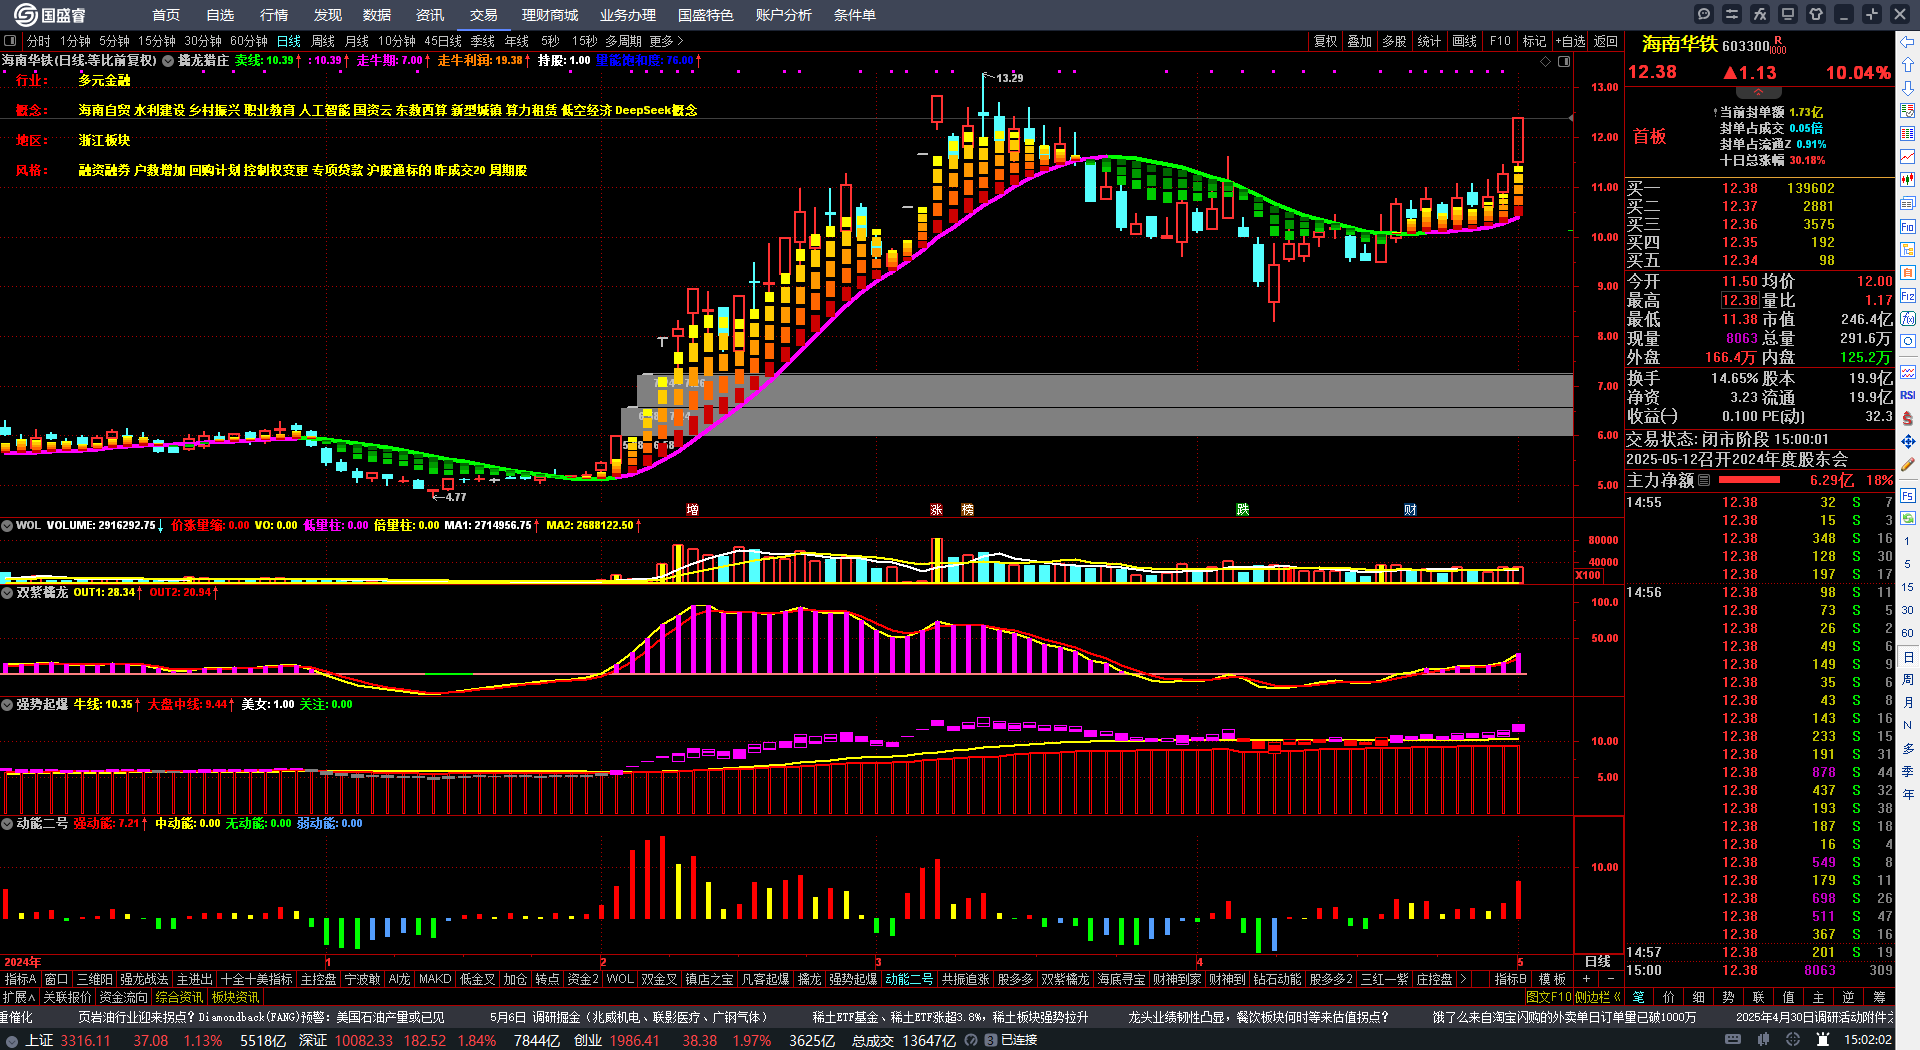Screen dimensions: 1920x1050
Task: Toggle the 动能二号 indicator circle icon
Action: click(7, 823)
